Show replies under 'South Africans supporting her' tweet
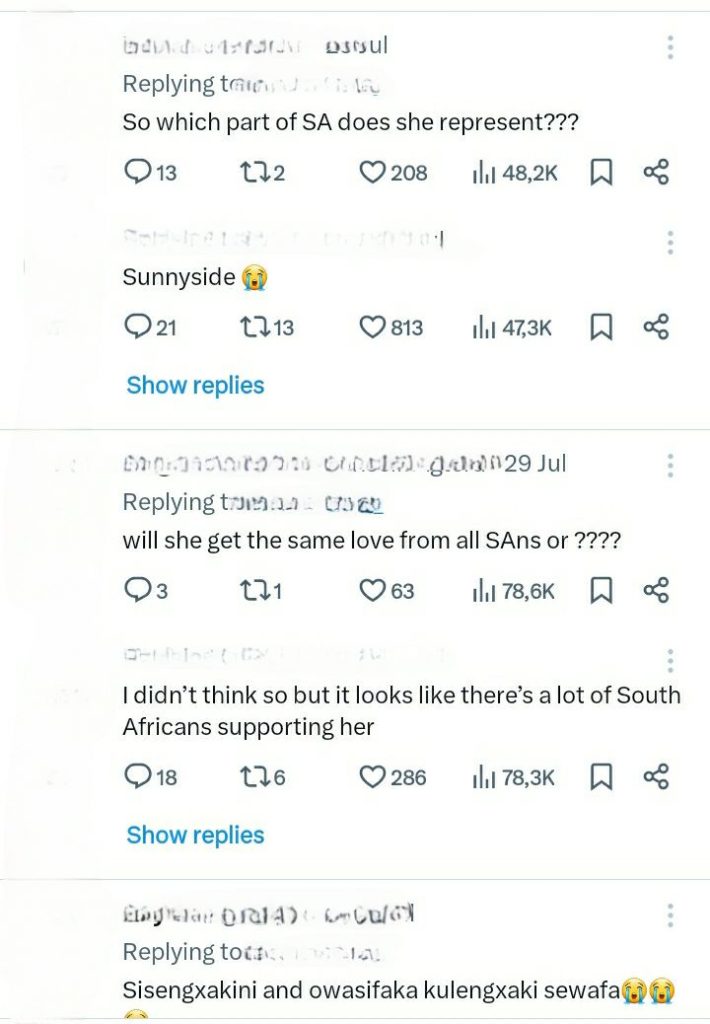The image size is (710, 1024). pyautogui.click(x=195, y=835)
